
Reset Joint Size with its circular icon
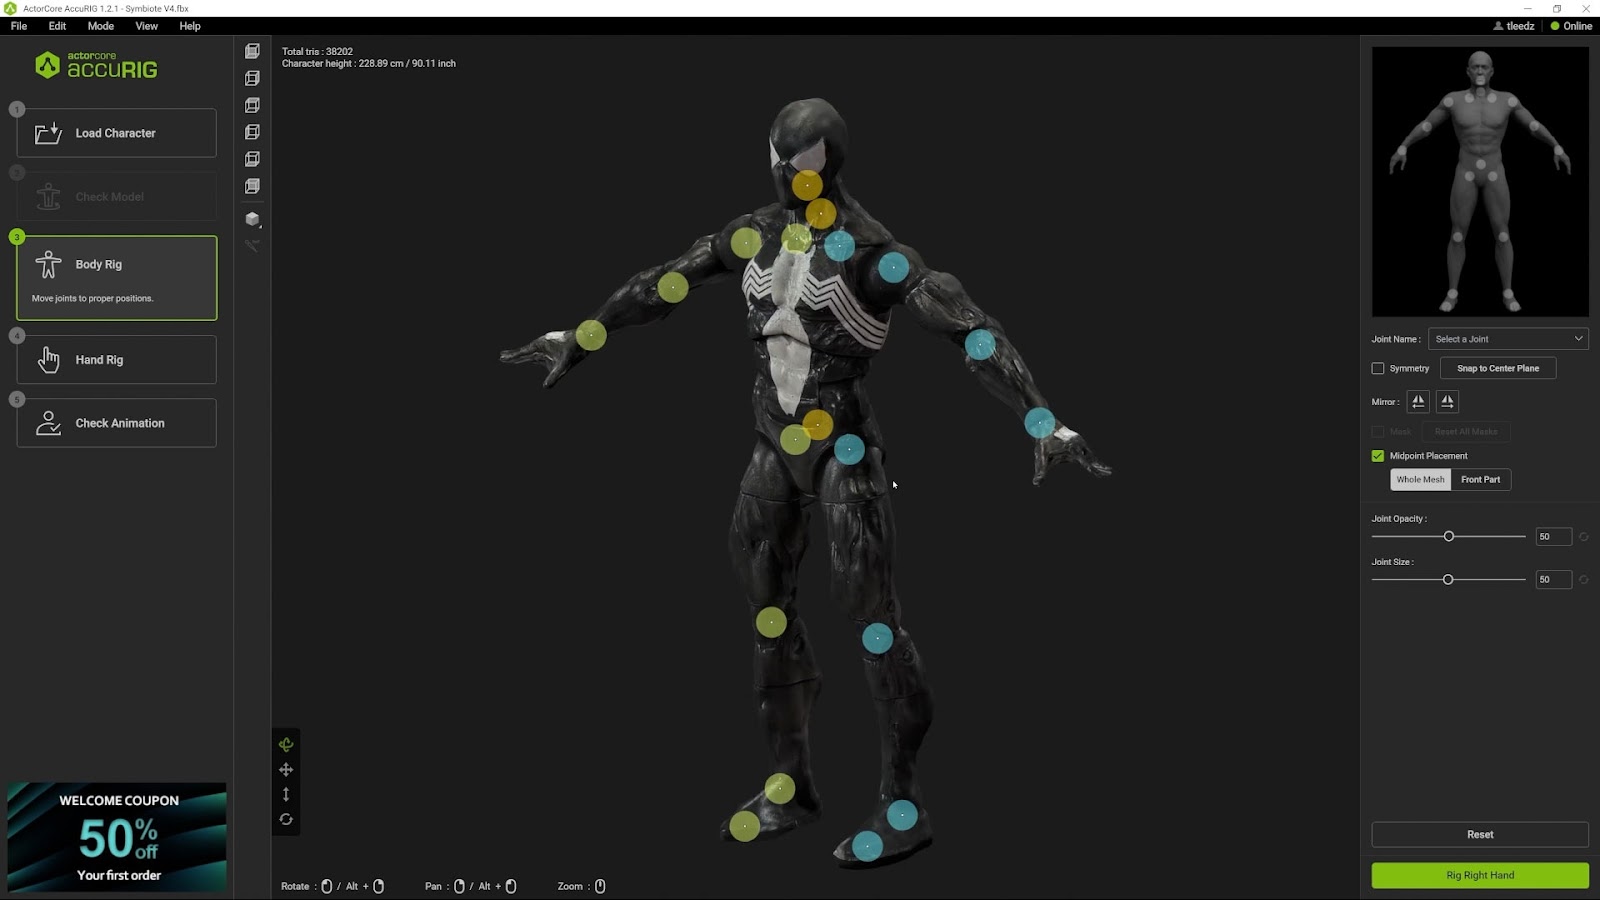1583,580
